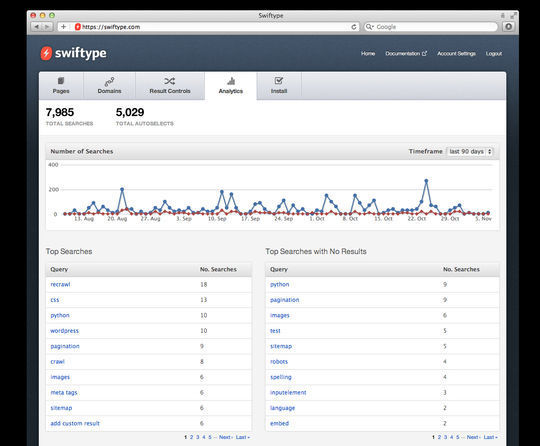Click the Logout link

point(494,53)
